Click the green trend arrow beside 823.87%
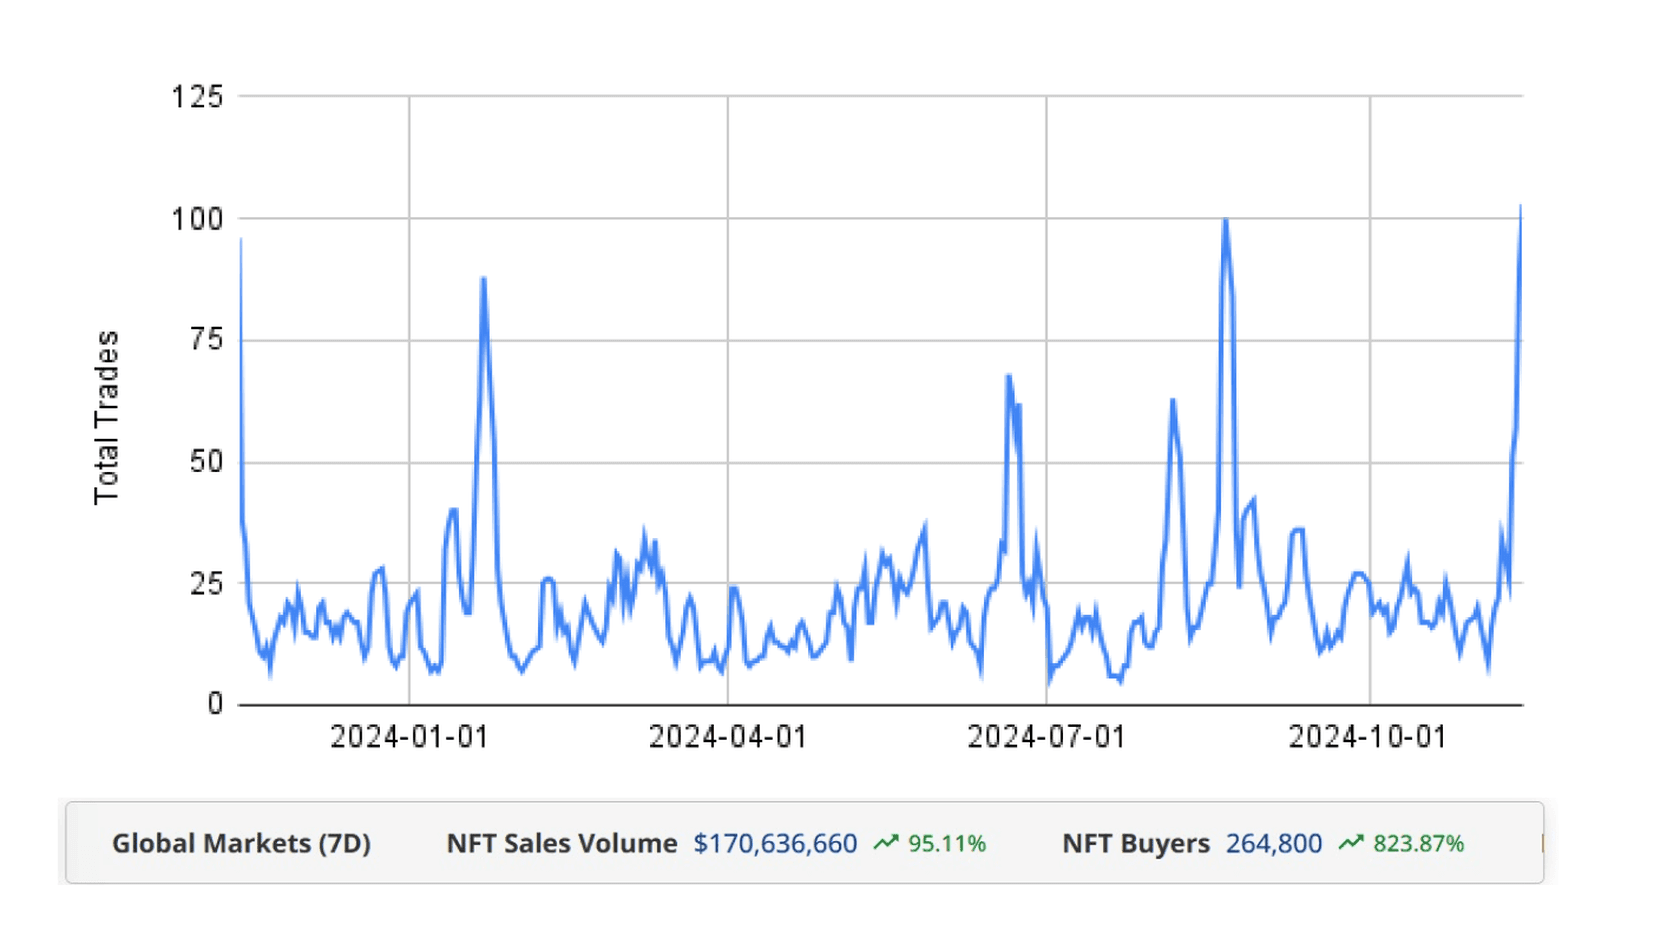This screenshot has height=944, width=1680. pyautogui.click(x=1351, y=843)
